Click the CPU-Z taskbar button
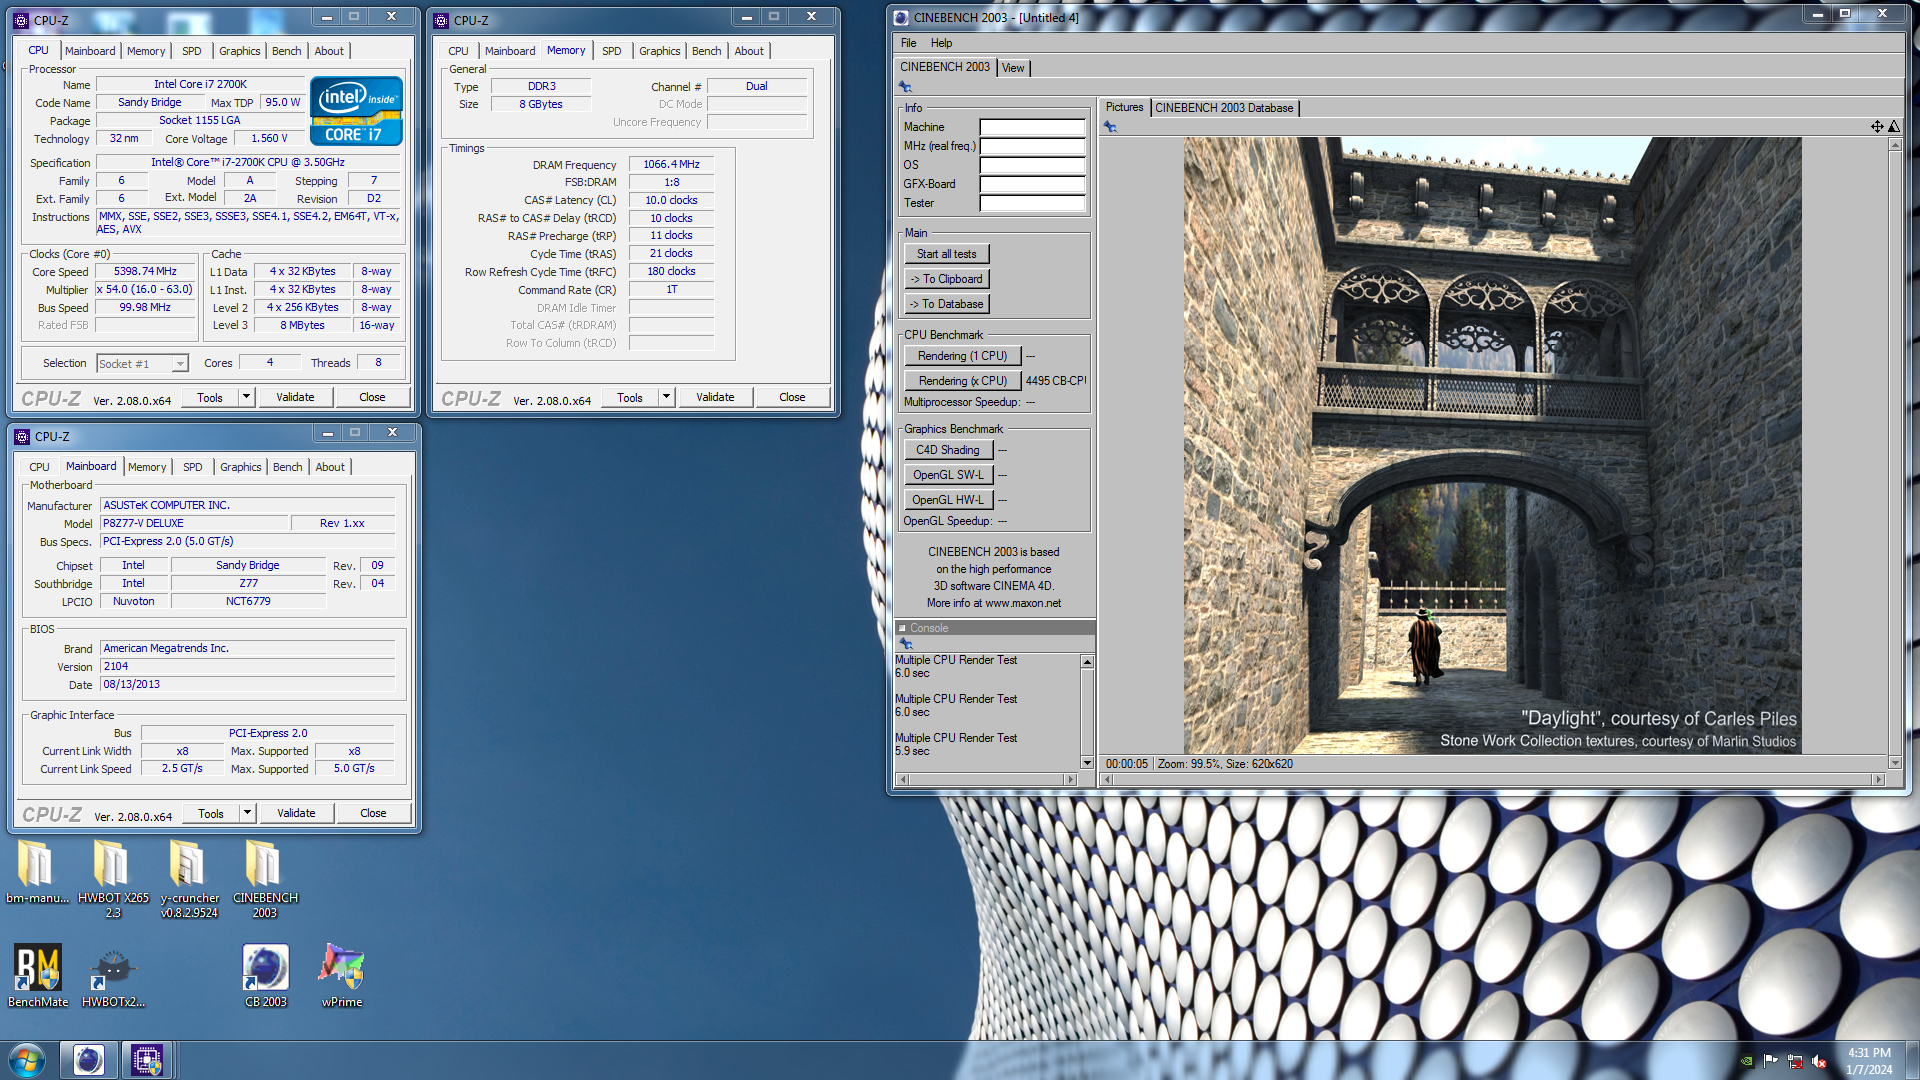The width and height of the screenshot is (1920, 1080). pos(147,1060)
